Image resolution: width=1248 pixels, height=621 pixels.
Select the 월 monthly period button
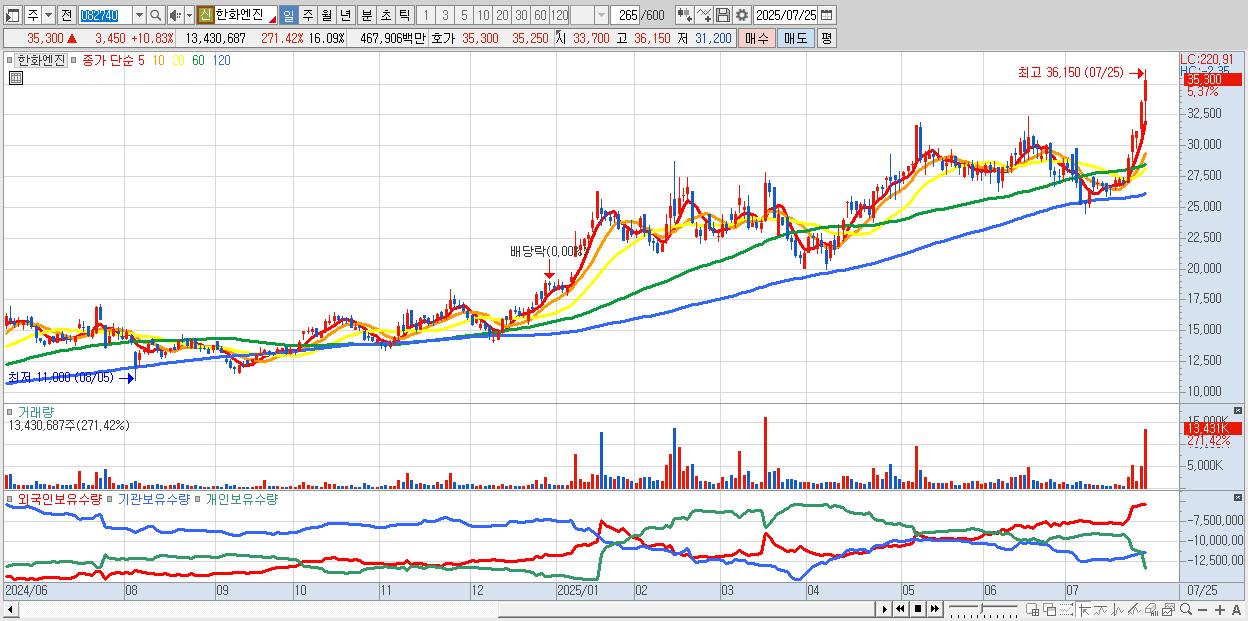pyautogui.click(x=326, y=16)
